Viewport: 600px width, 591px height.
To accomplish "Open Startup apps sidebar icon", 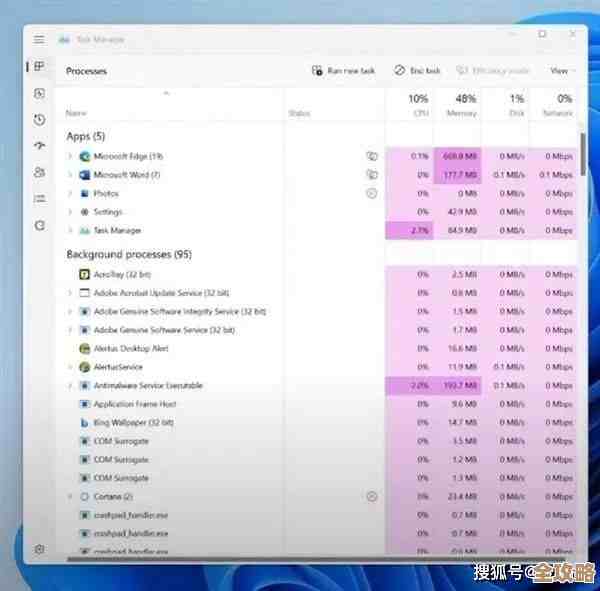I will (x=39, y=146).
